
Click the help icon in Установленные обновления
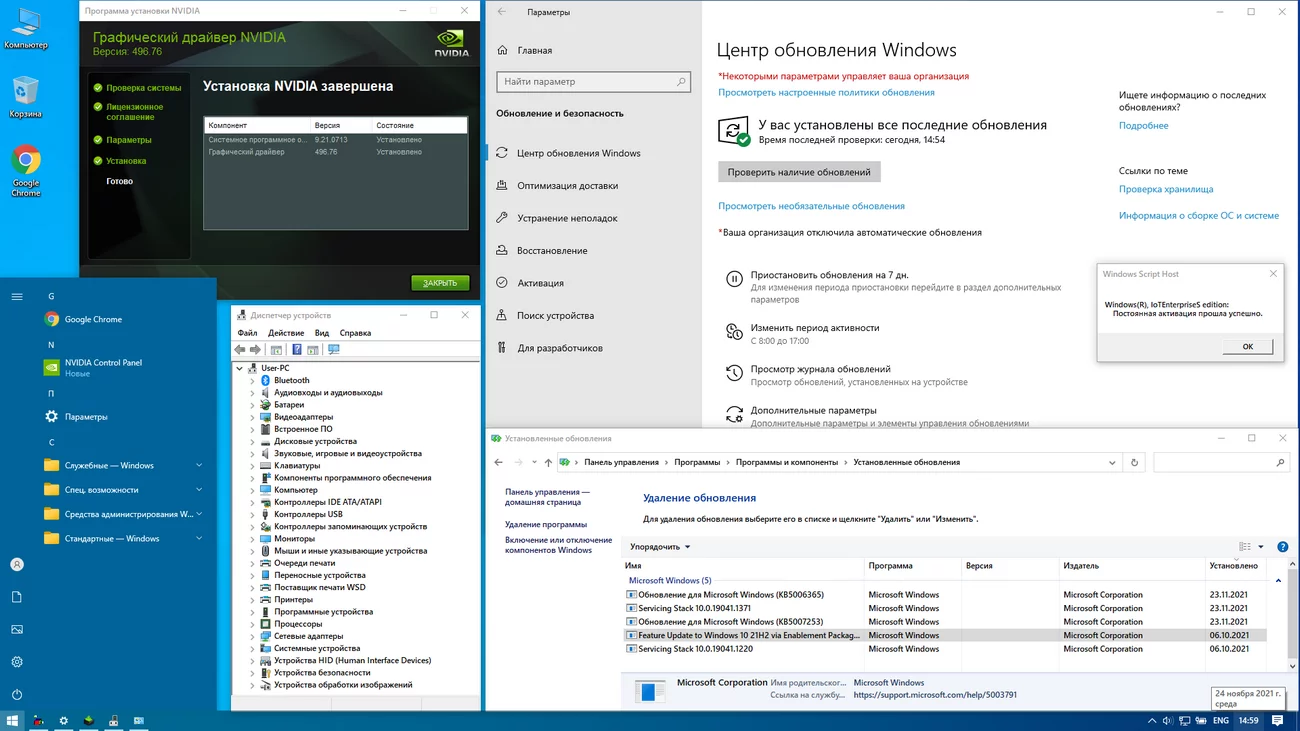point(1283,547)
